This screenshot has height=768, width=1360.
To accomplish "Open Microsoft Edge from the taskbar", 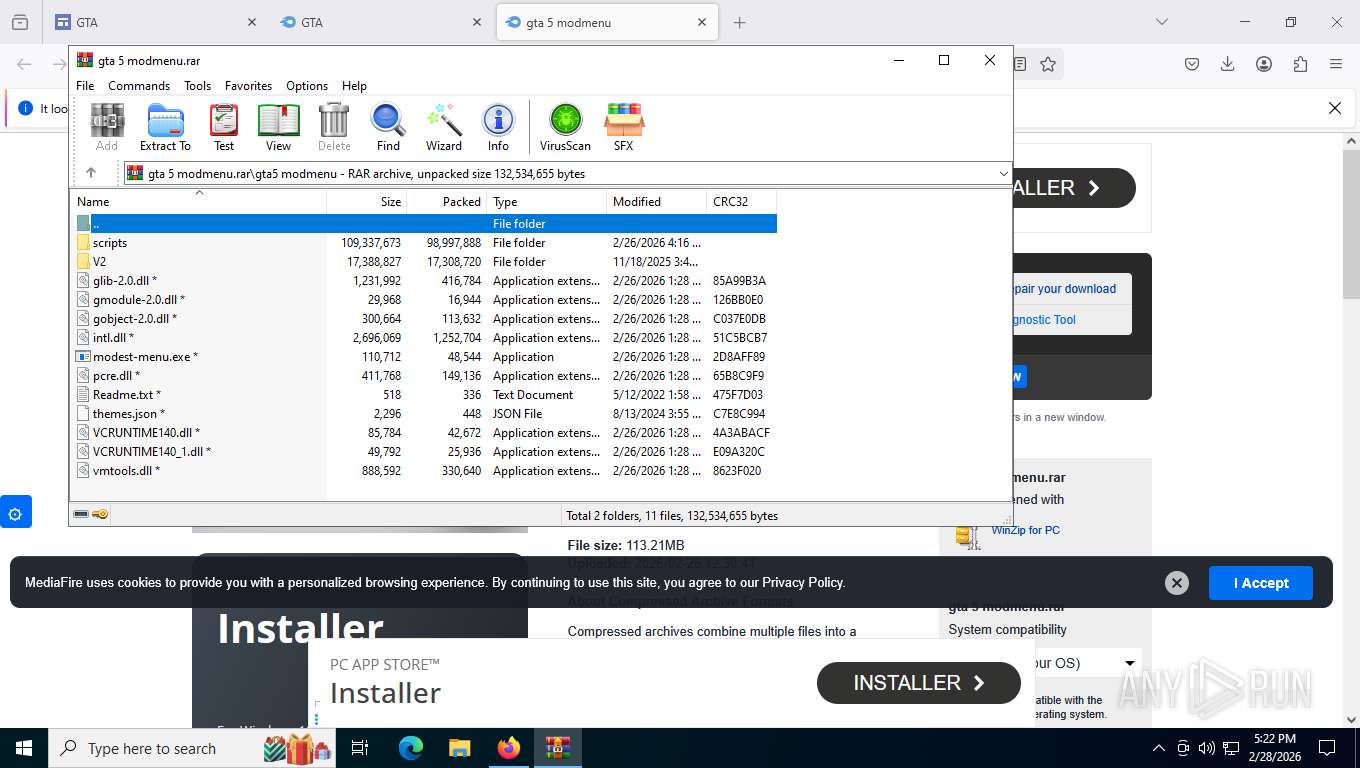I will (411, 748).
